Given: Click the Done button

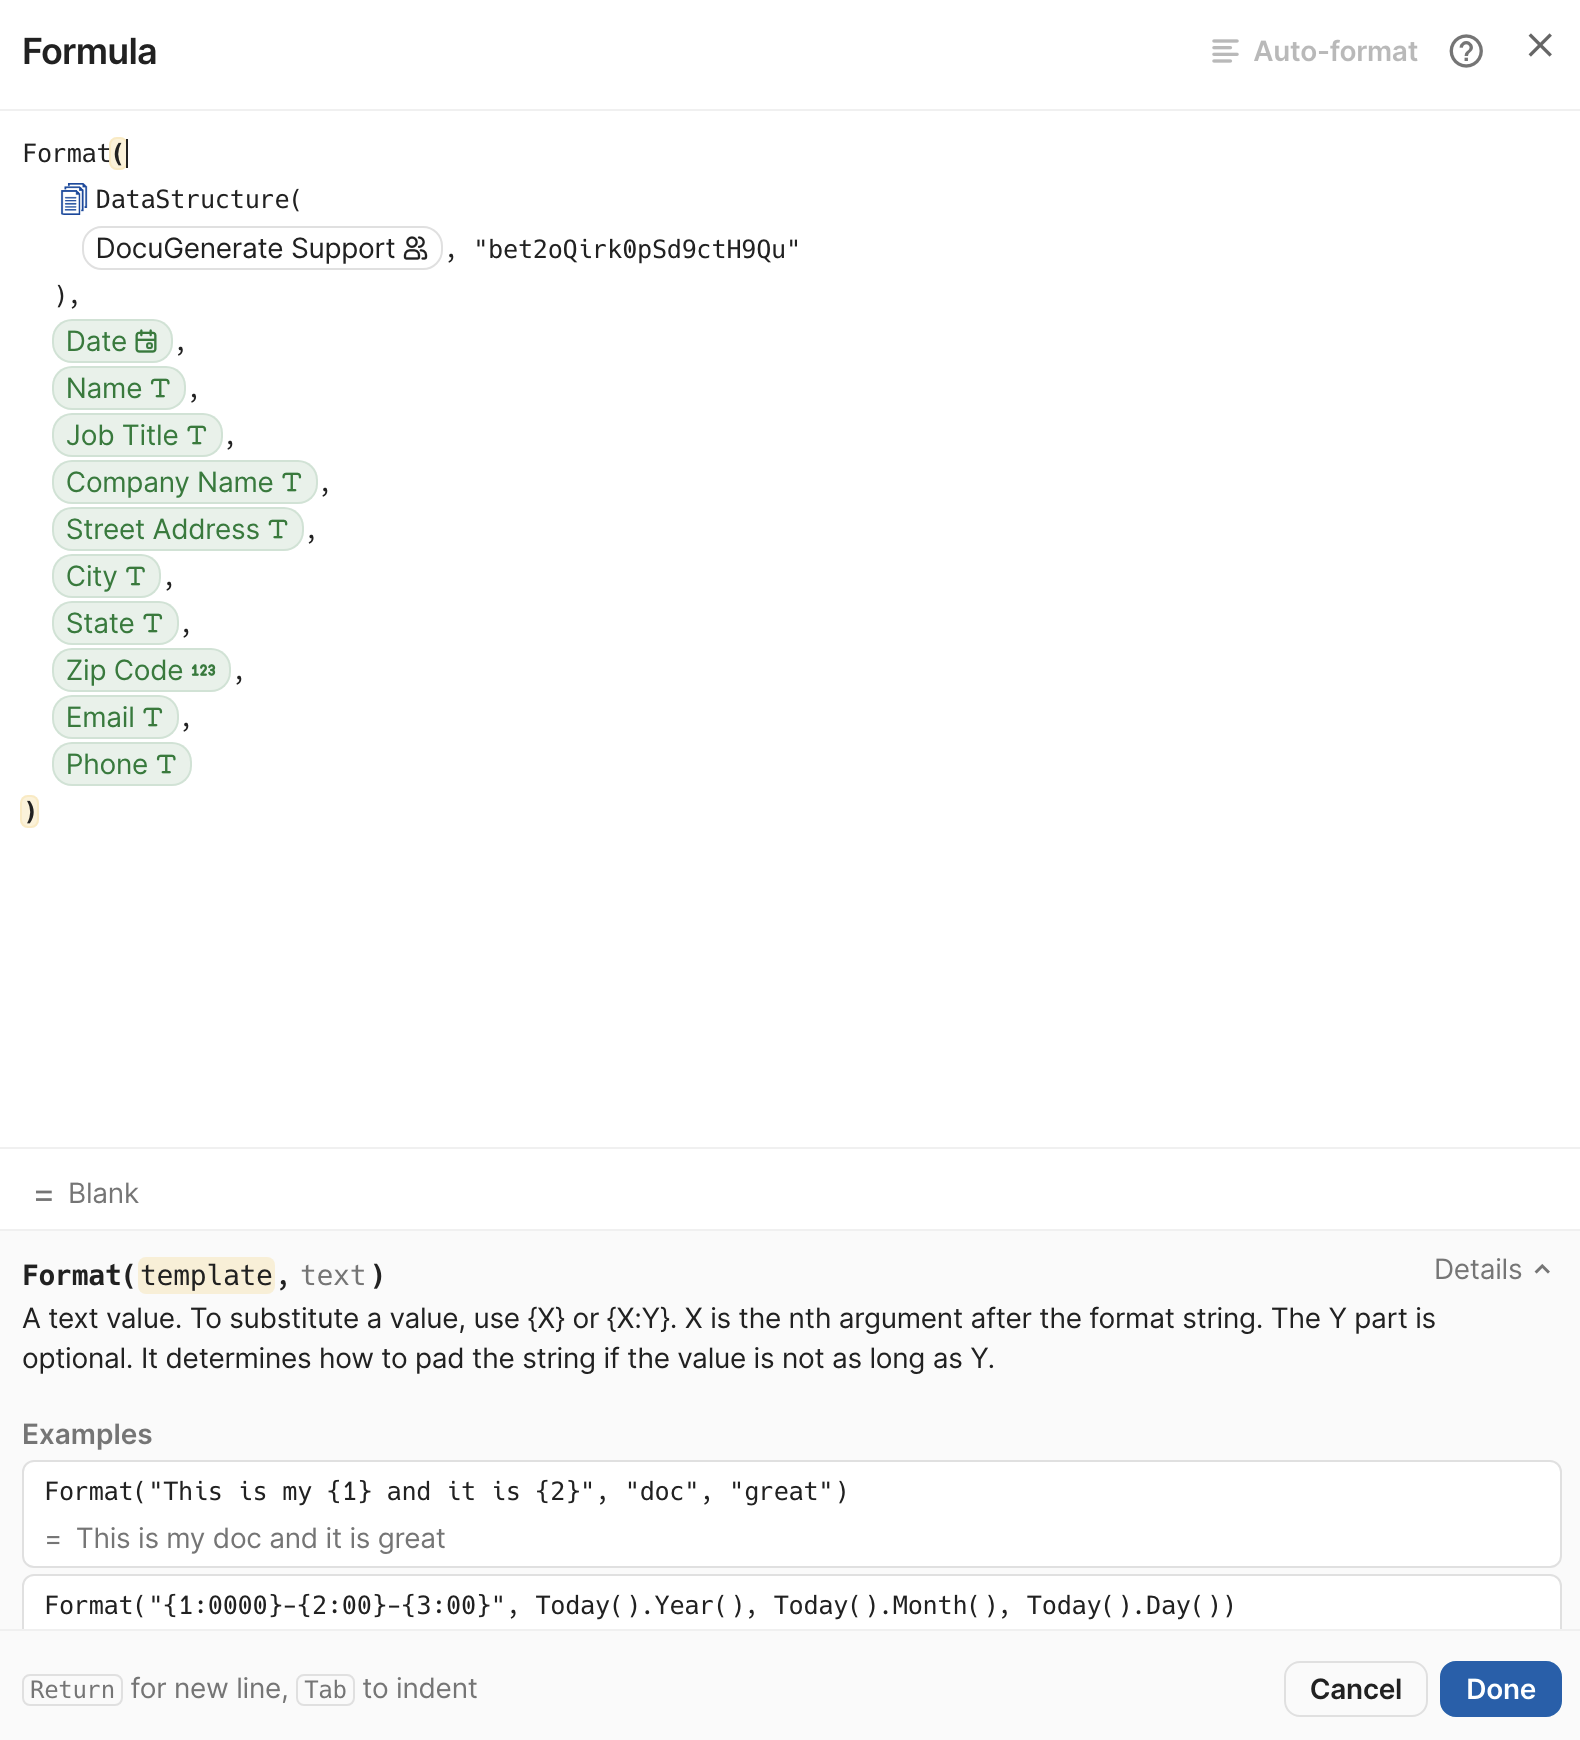Looking at the screenshot, I should click(x=1499, y=1689).
